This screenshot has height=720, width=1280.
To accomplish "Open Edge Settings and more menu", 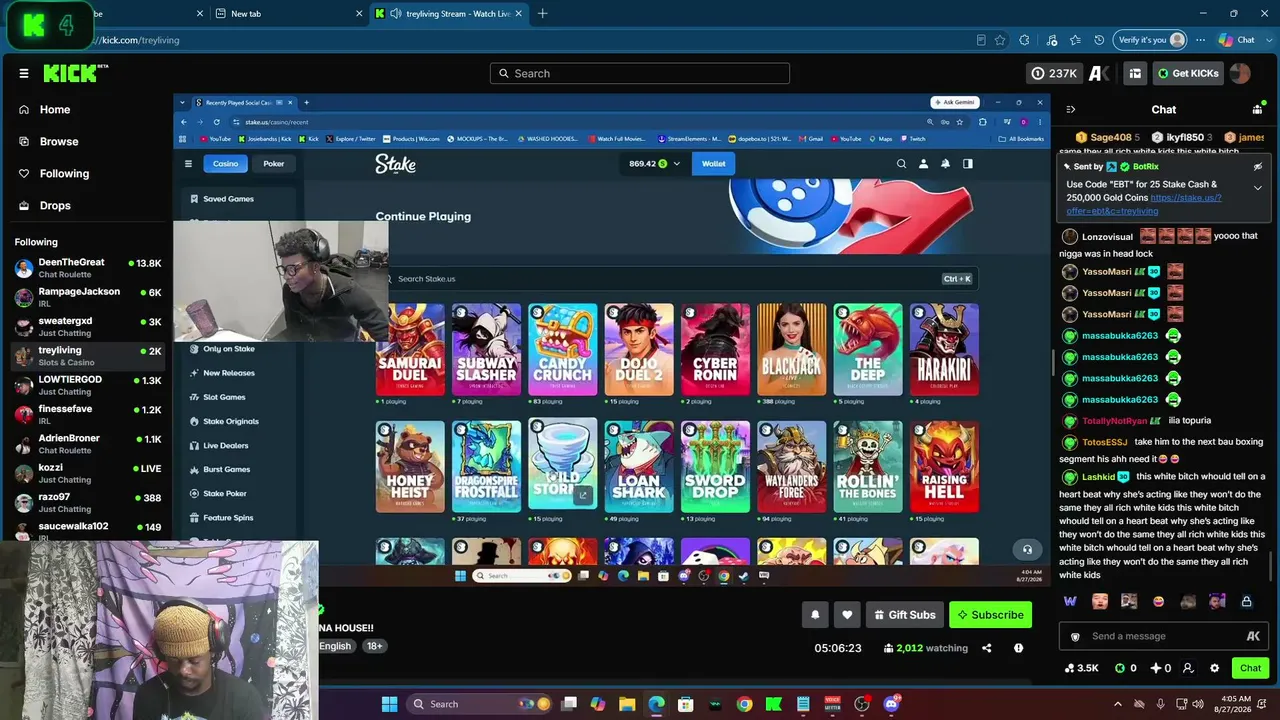I will [1201, 40].
